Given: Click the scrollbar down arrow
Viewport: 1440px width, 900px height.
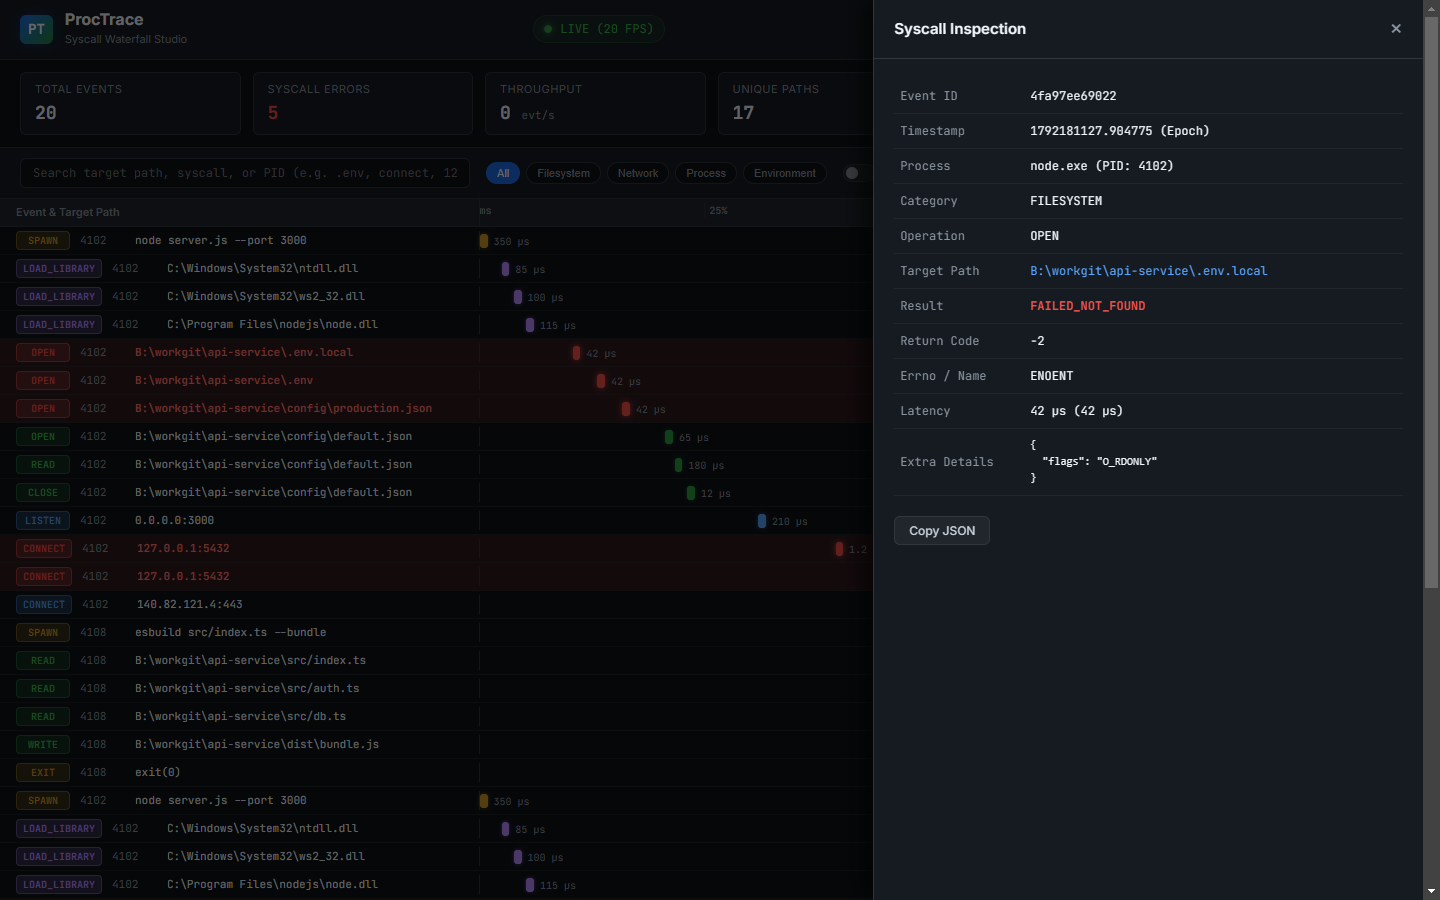Looking at the screenshot, I should point(1431,891).
